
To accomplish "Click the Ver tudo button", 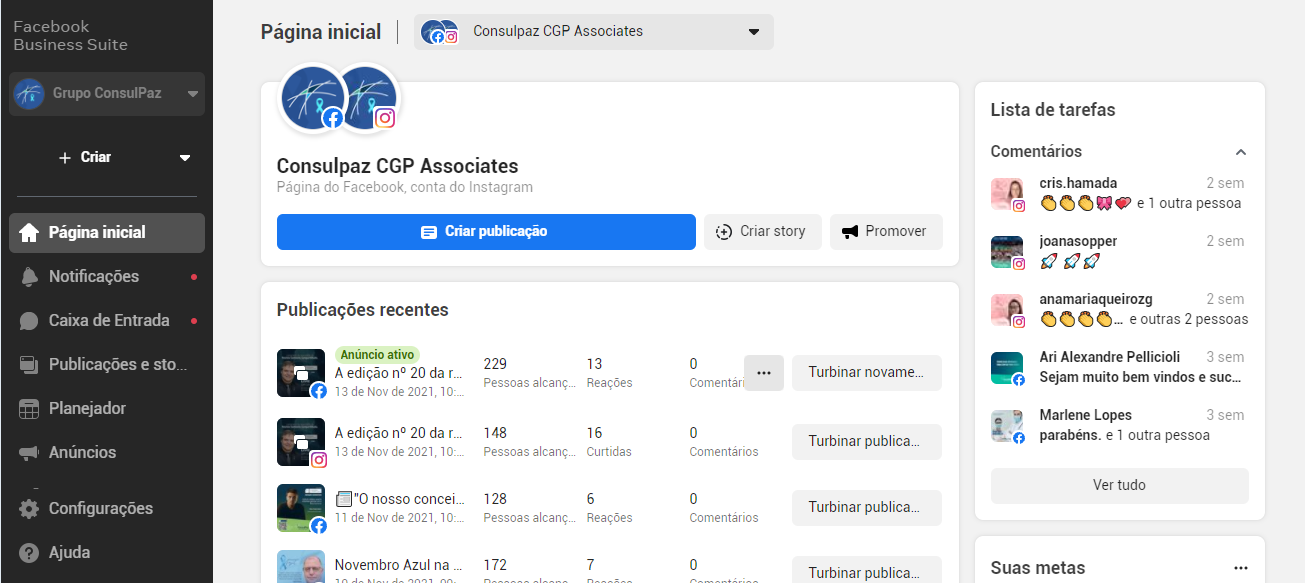I will click(1119, 486).
